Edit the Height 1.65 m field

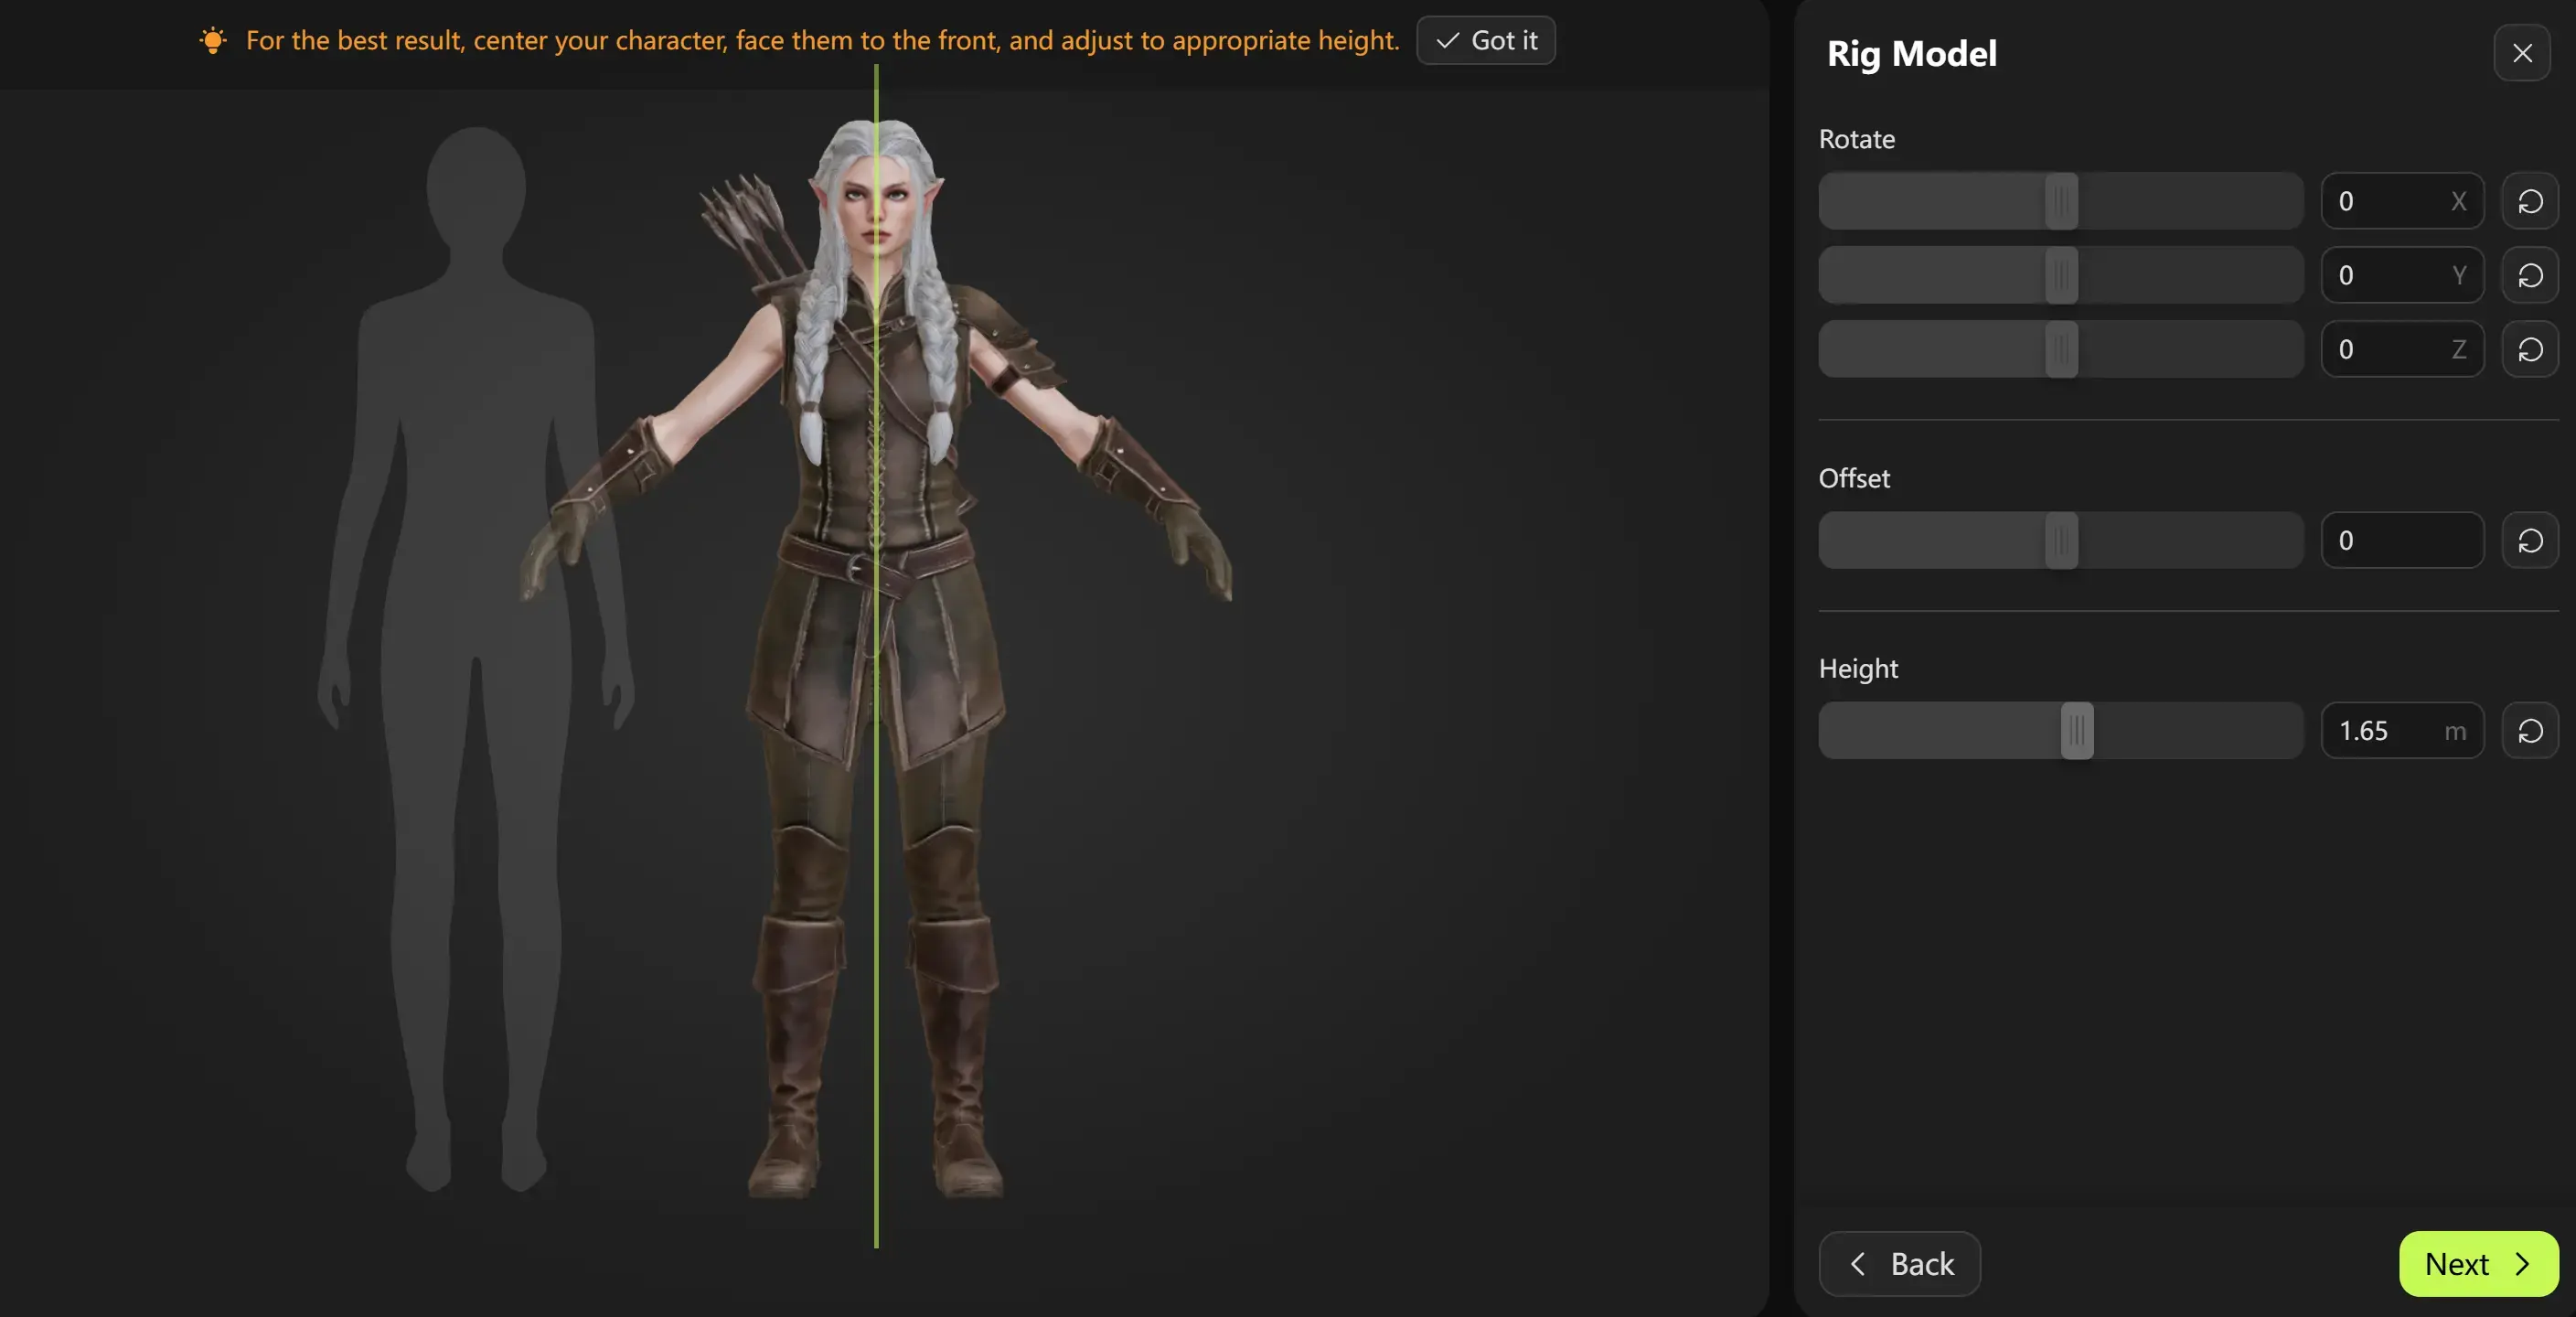(2402, 731)
